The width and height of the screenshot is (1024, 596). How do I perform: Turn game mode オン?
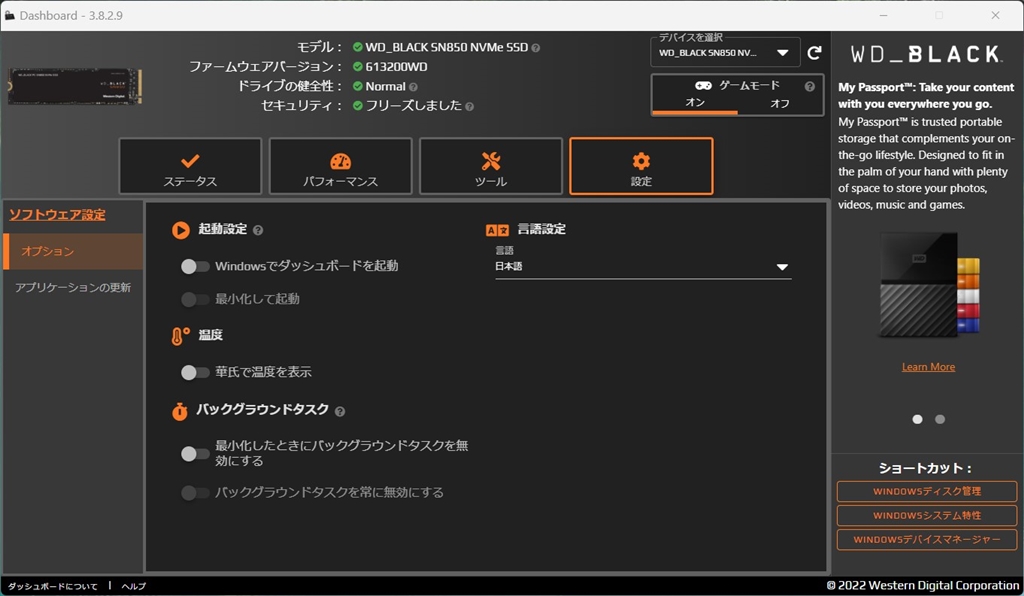tap(695, 103)
